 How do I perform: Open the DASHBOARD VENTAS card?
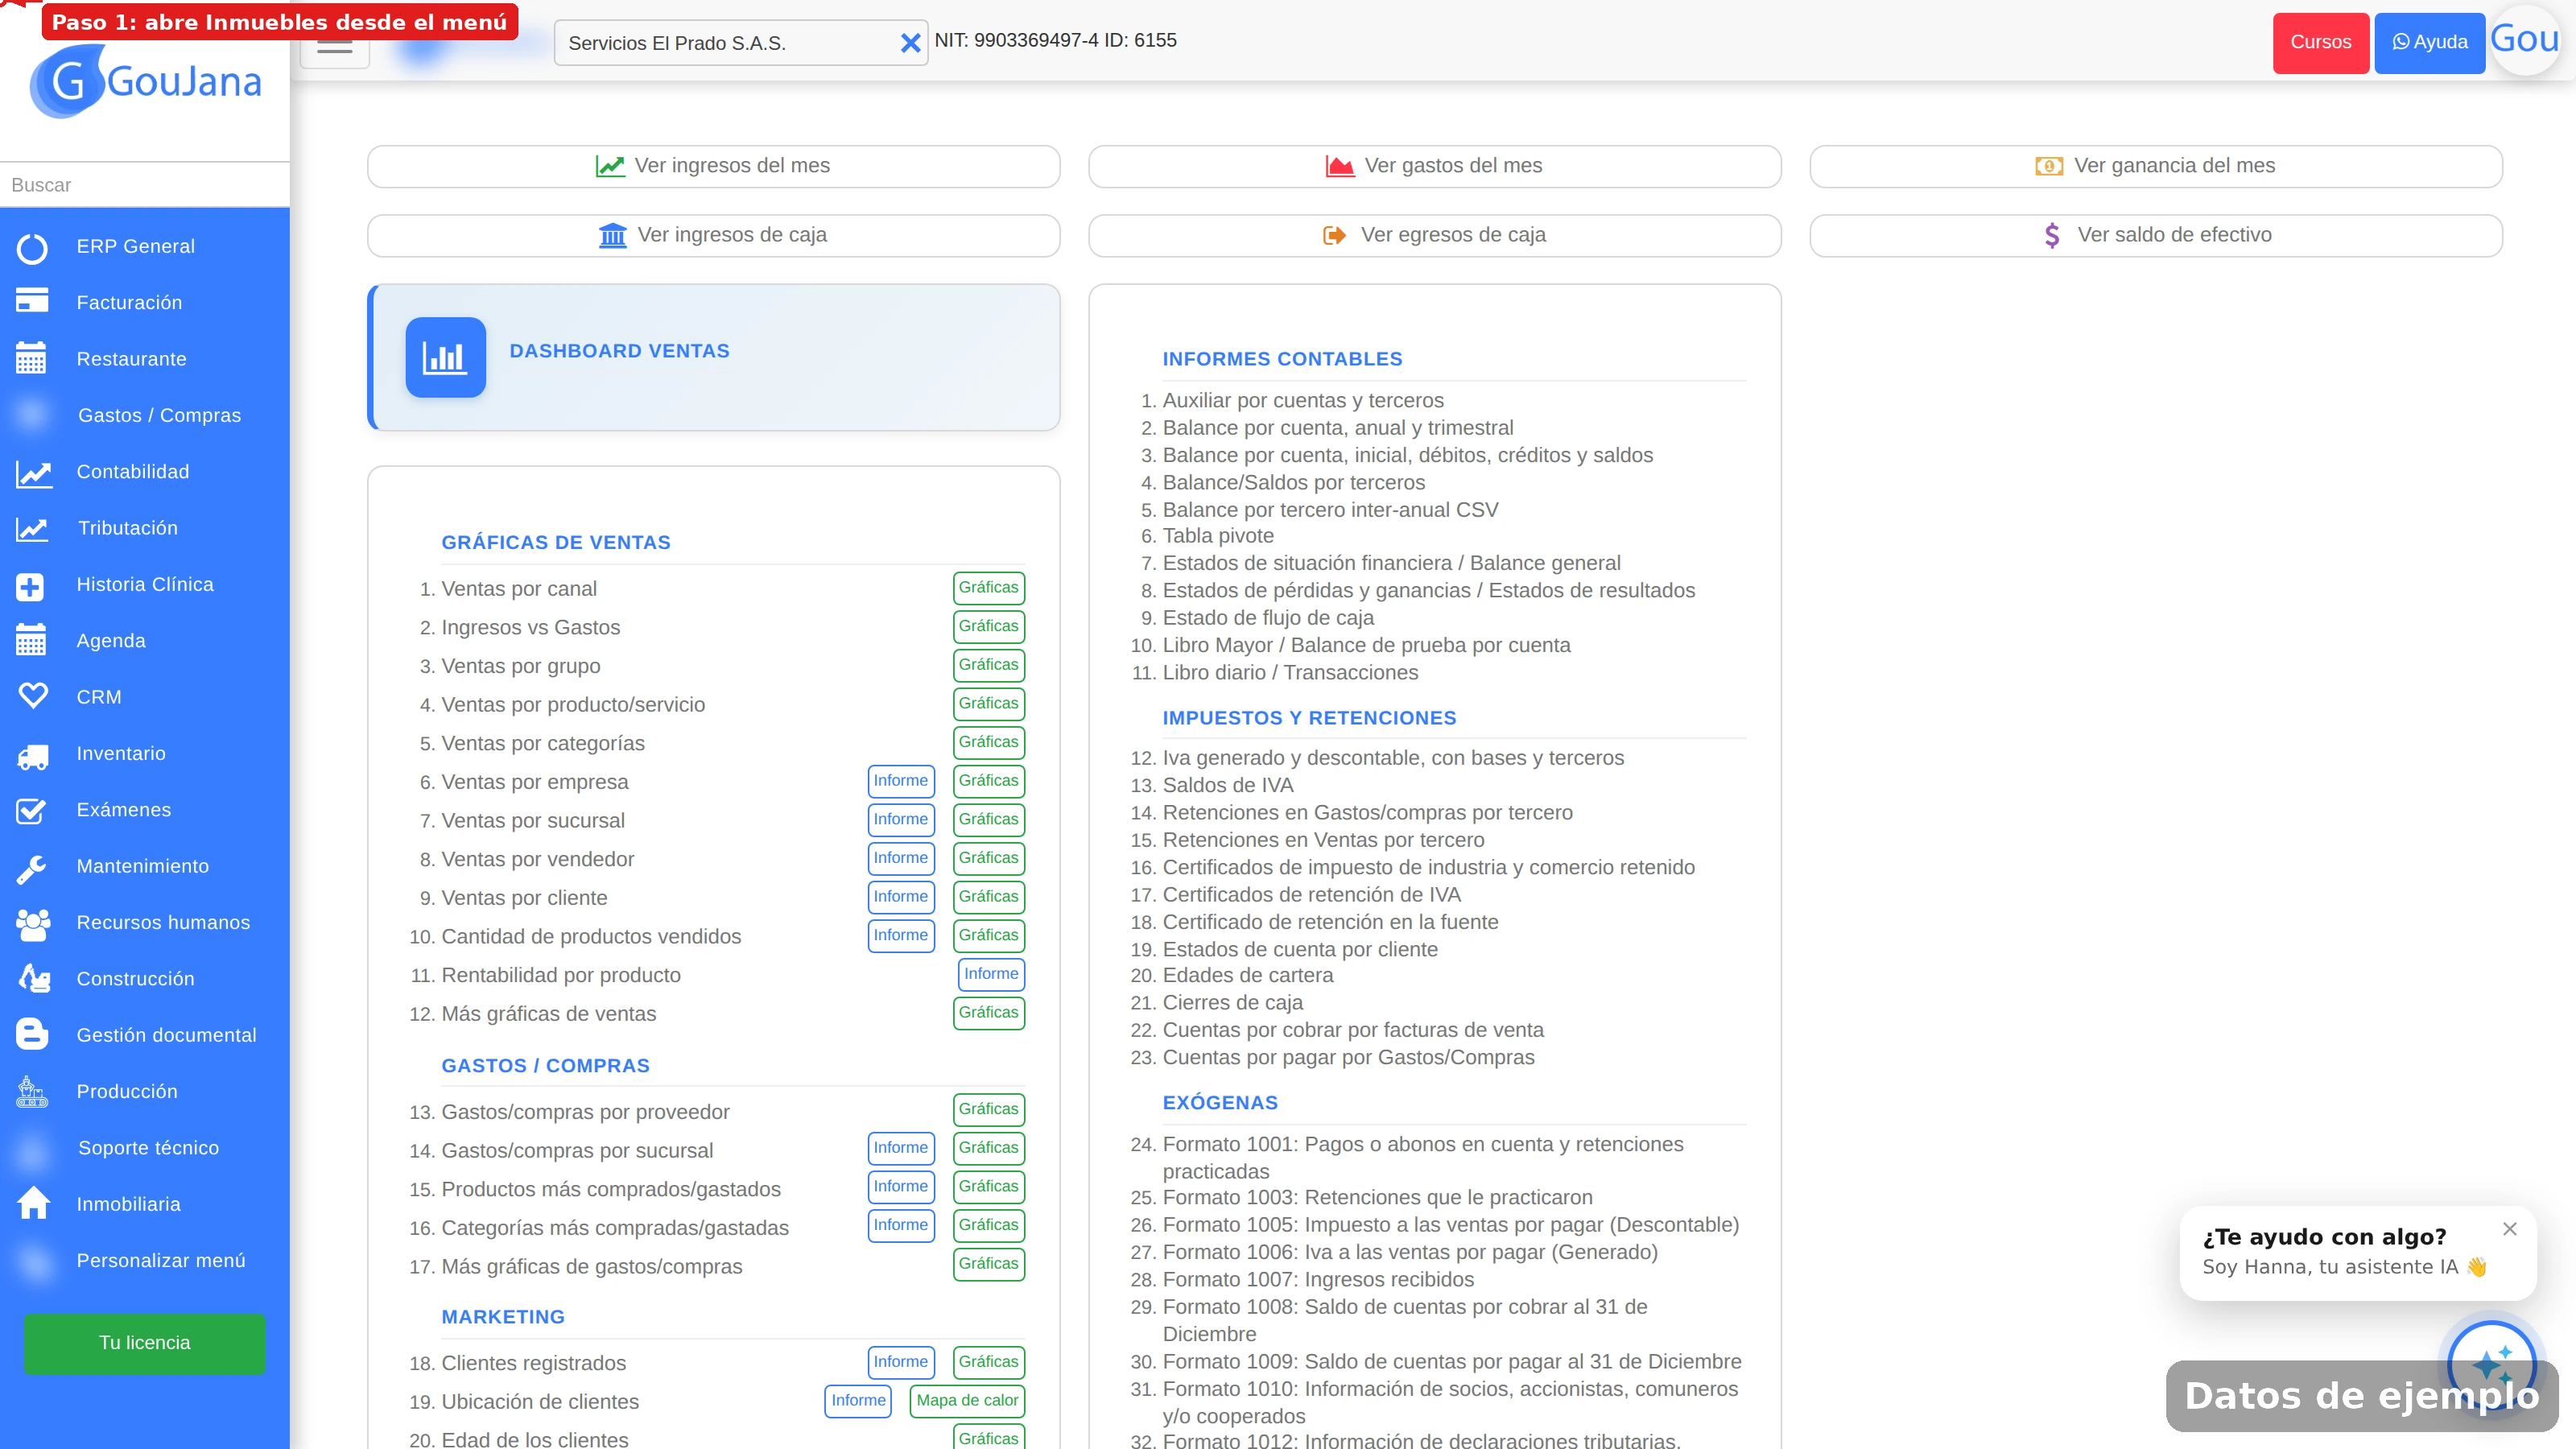(x=713, y=357)
